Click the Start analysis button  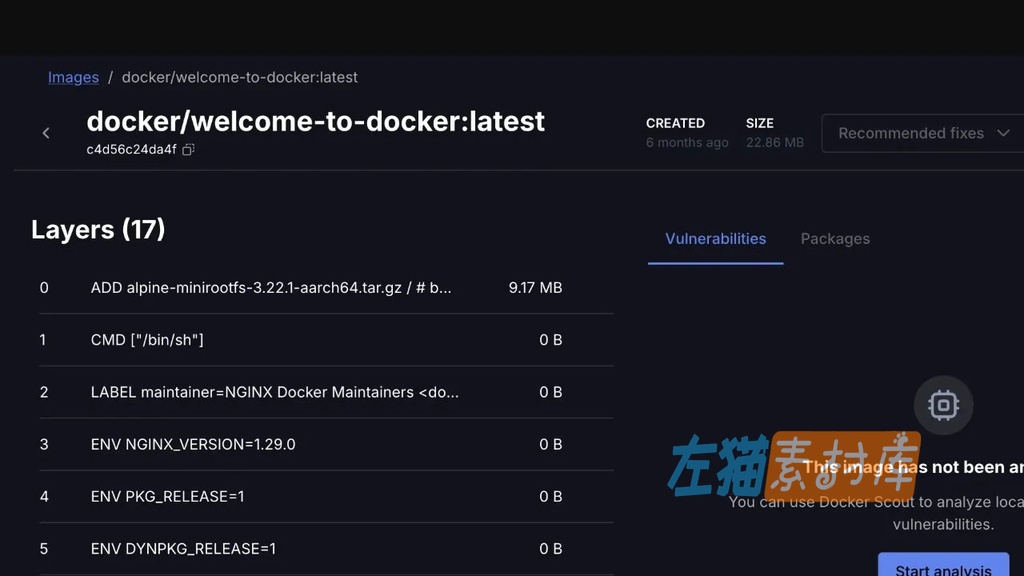point(943,566)
